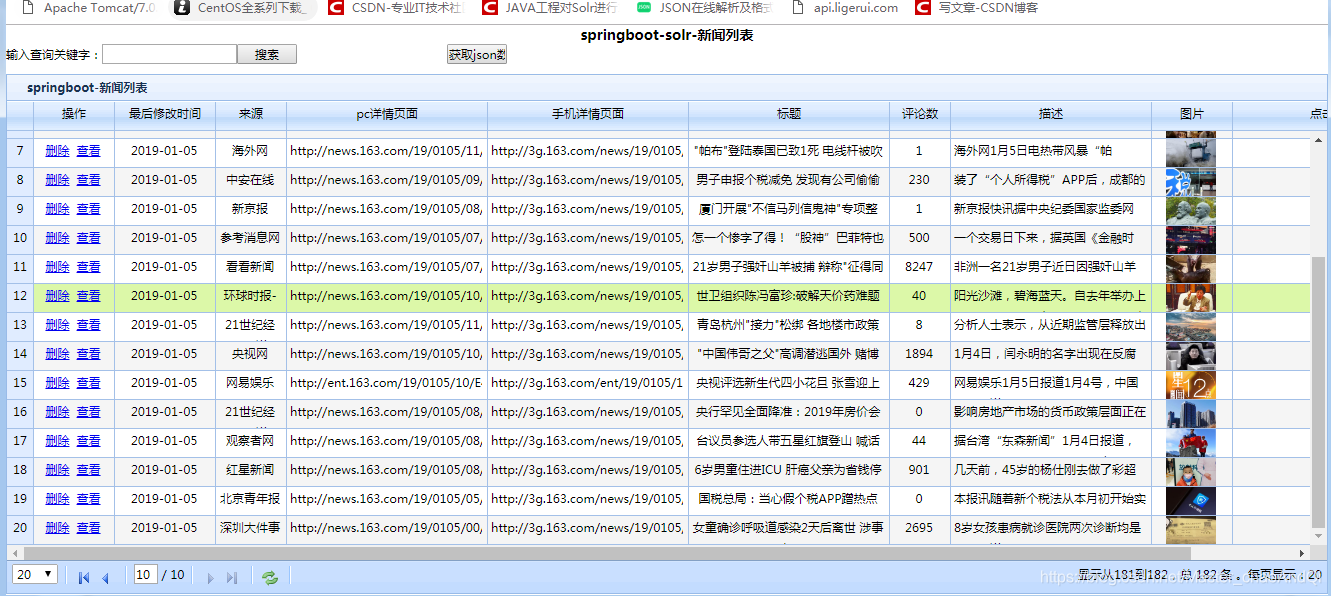
Task: Click the left arrow of horizontal scrollbar
Action: tap(14, 552)
